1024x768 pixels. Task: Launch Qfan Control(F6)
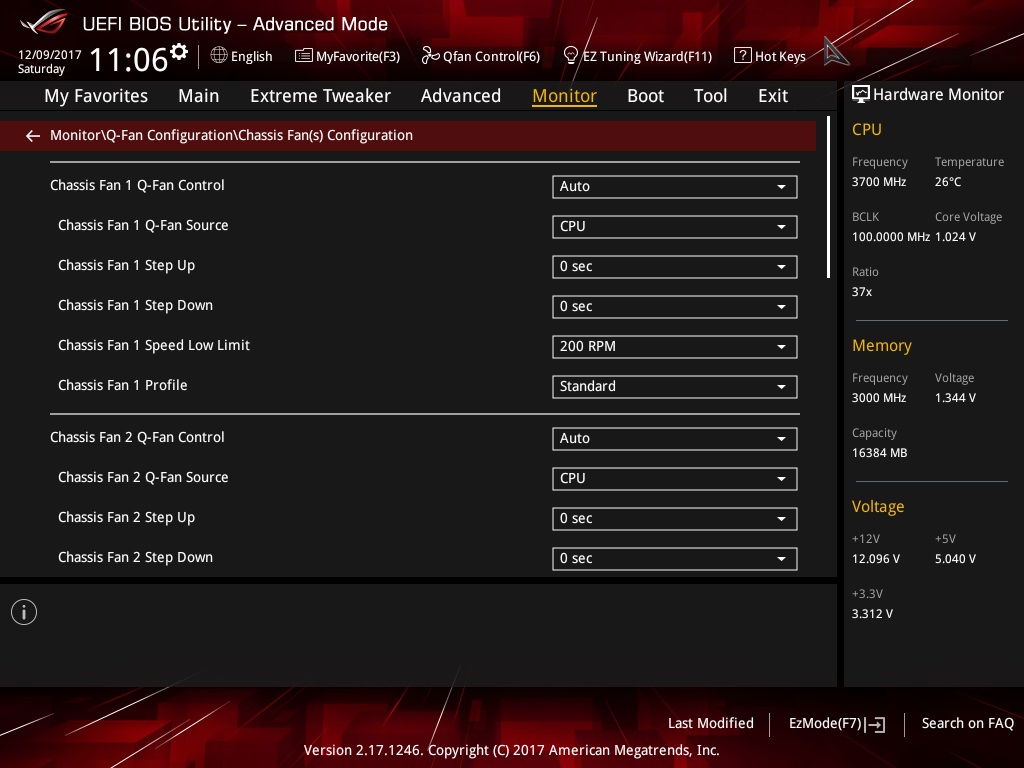(x=481, y=56)
